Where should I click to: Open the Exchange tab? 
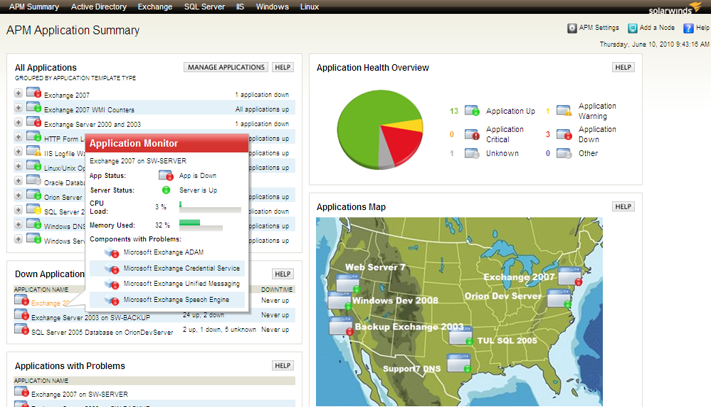[x=155, y=7]
